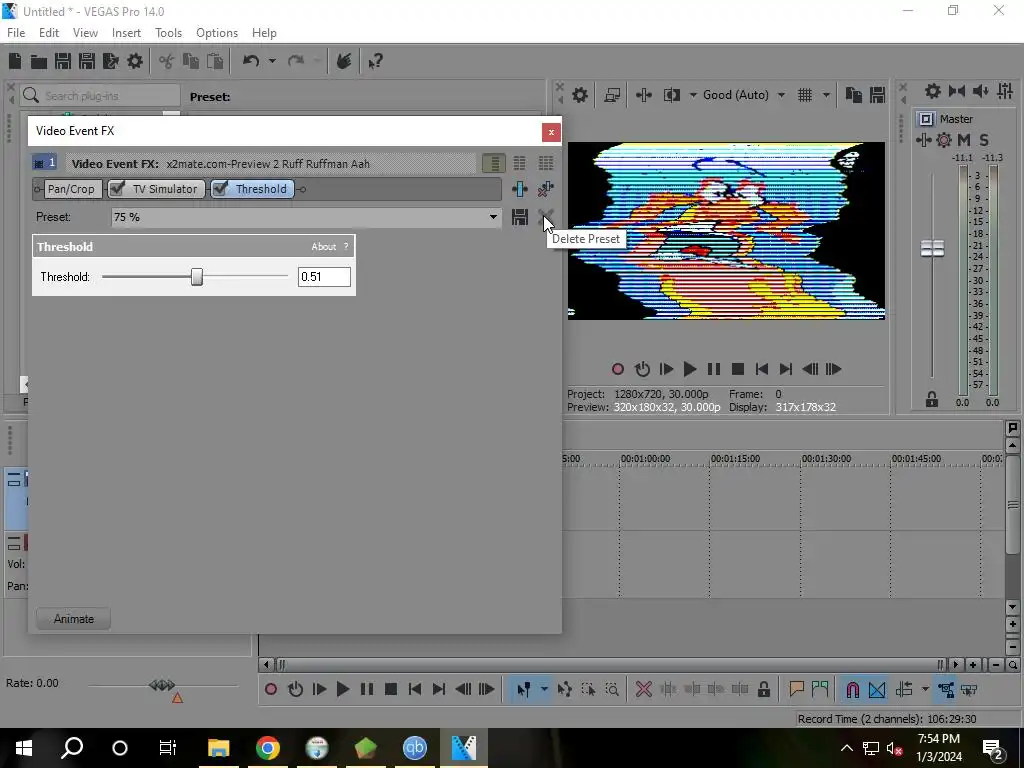This screenshot has width=1024, height=768.
Task: Toggle the Lock Event padlock icon
Action: pos(763,689)
